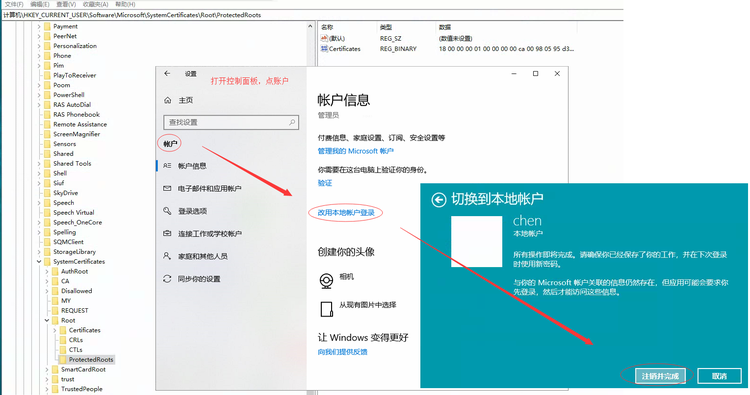Select the trust registry key
This screenshot has width=750, height=395.
pyautogui.click(x=68, y=379)
